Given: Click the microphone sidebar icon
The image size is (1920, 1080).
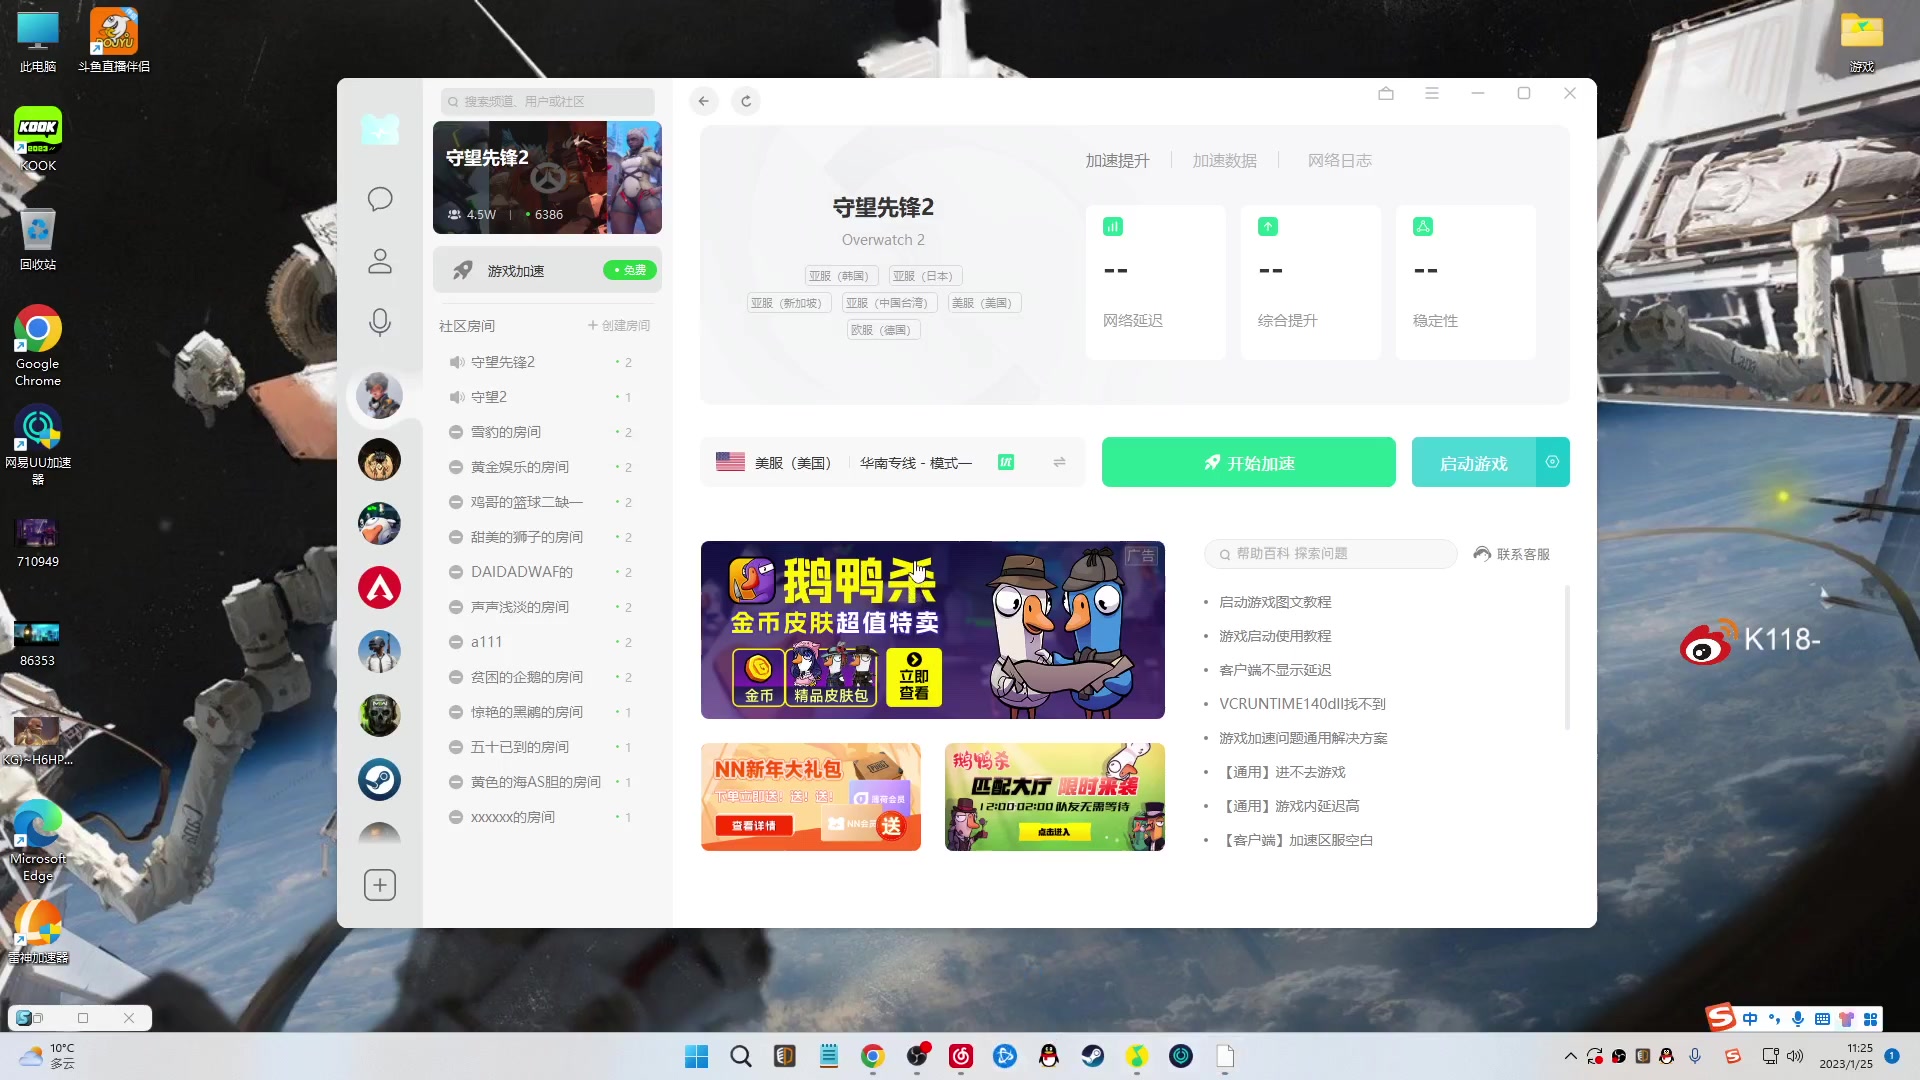Looking at the screenshot, I should pos(380,322).
